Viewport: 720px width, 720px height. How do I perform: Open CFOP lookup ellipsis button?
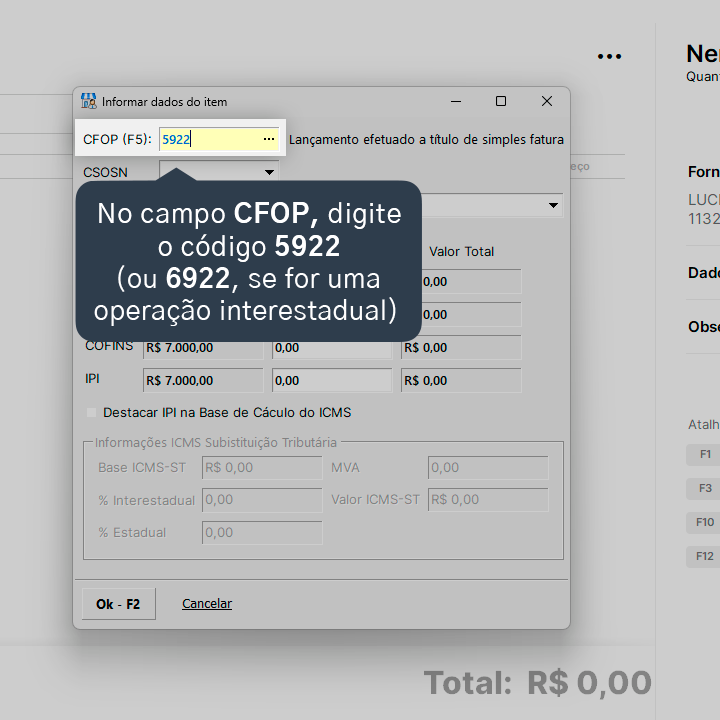pyautogui.click(x=269, y=139)
